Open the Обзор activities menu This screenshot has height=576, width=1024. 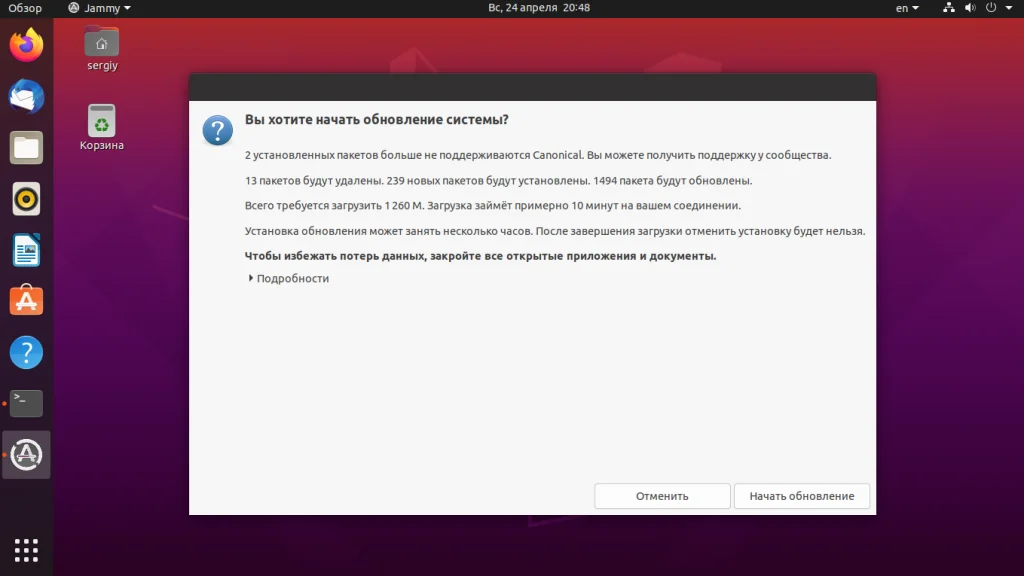[x=23, y=8]
